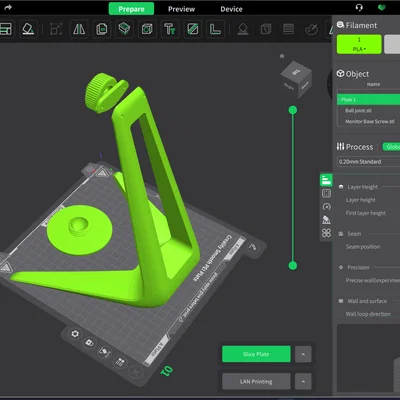The width and height of the screenshot is (400, 400).
Task: Switch to the Preview tab
Action: [x=181, y=9]
